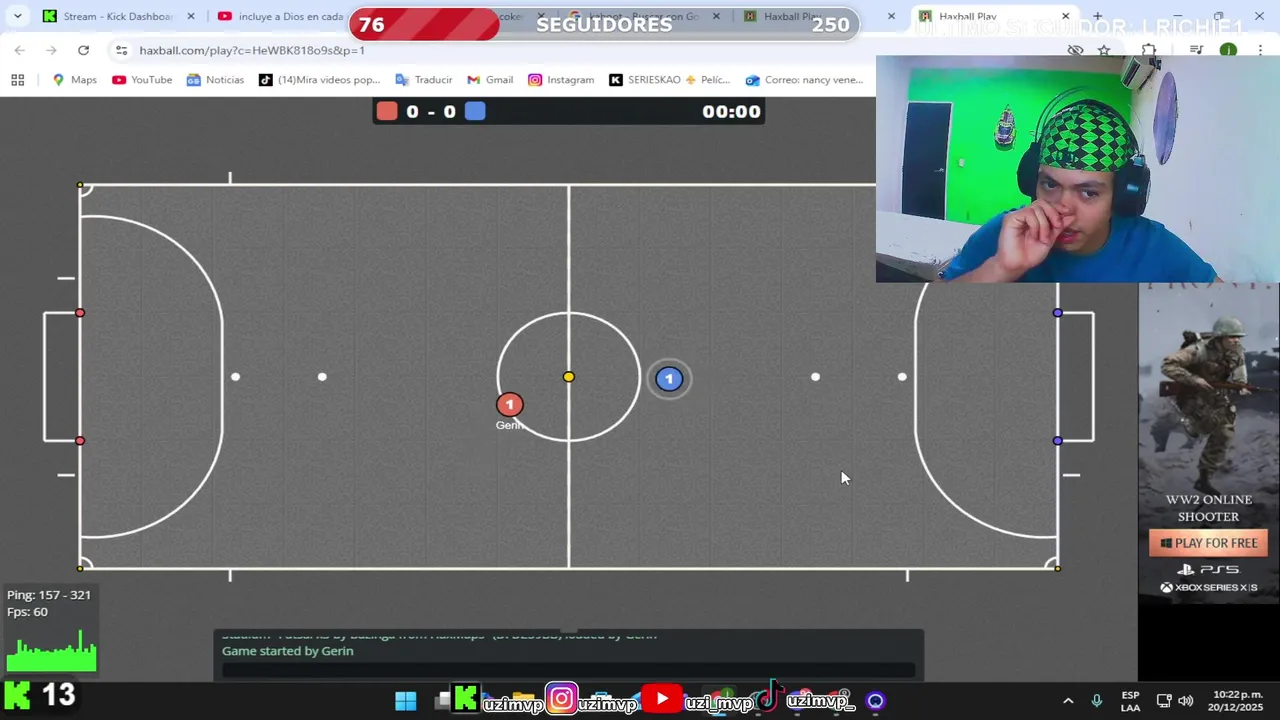The width and height of the screenshot is (1280, 720).
Task: Go forward in browser history
Action: point(51,50)
